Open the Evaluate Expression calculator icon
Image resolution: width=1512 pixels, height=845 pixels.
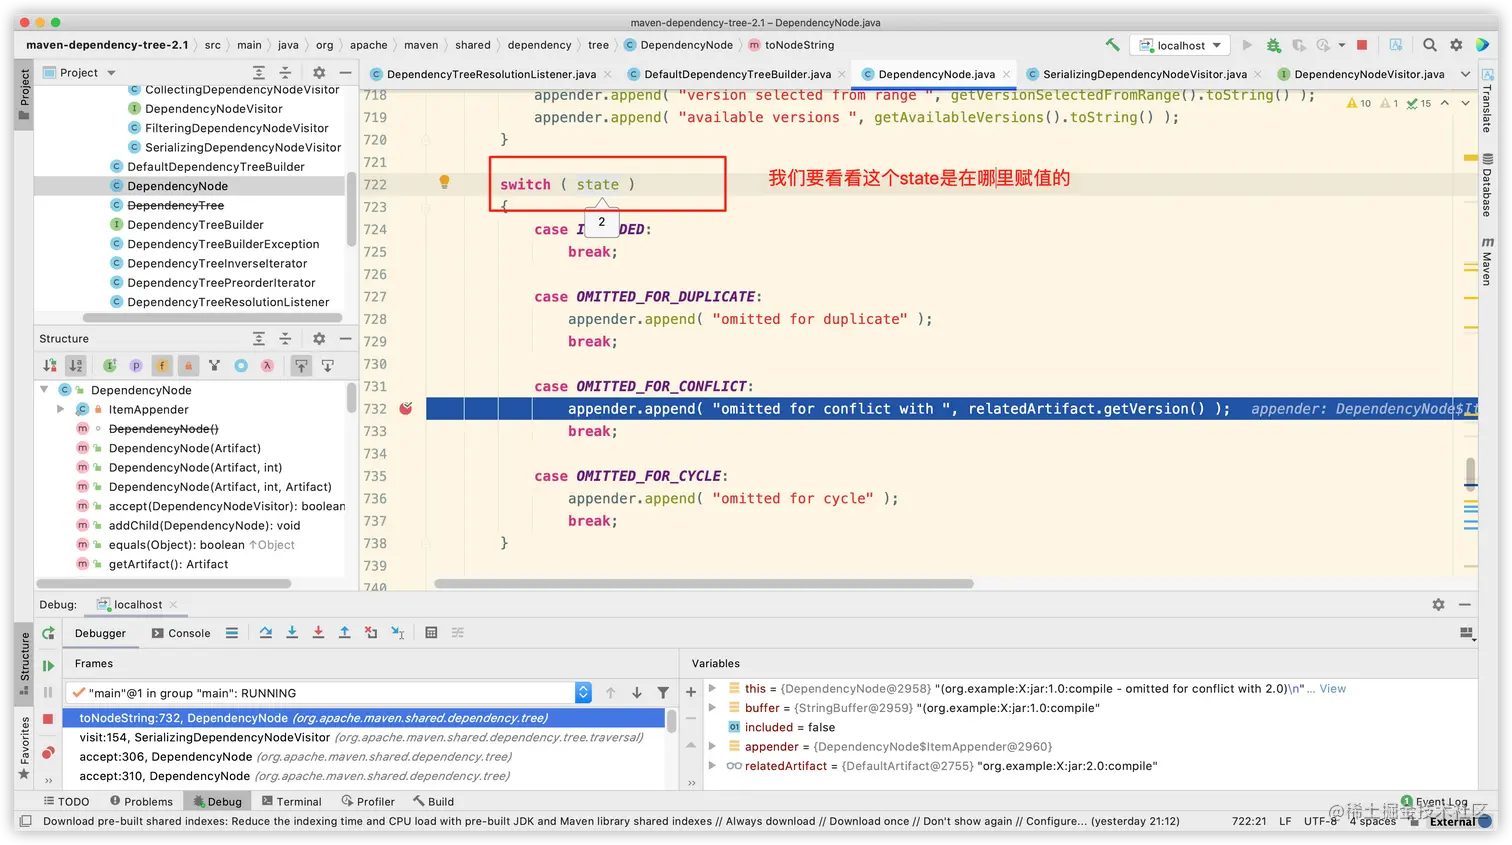431,633
